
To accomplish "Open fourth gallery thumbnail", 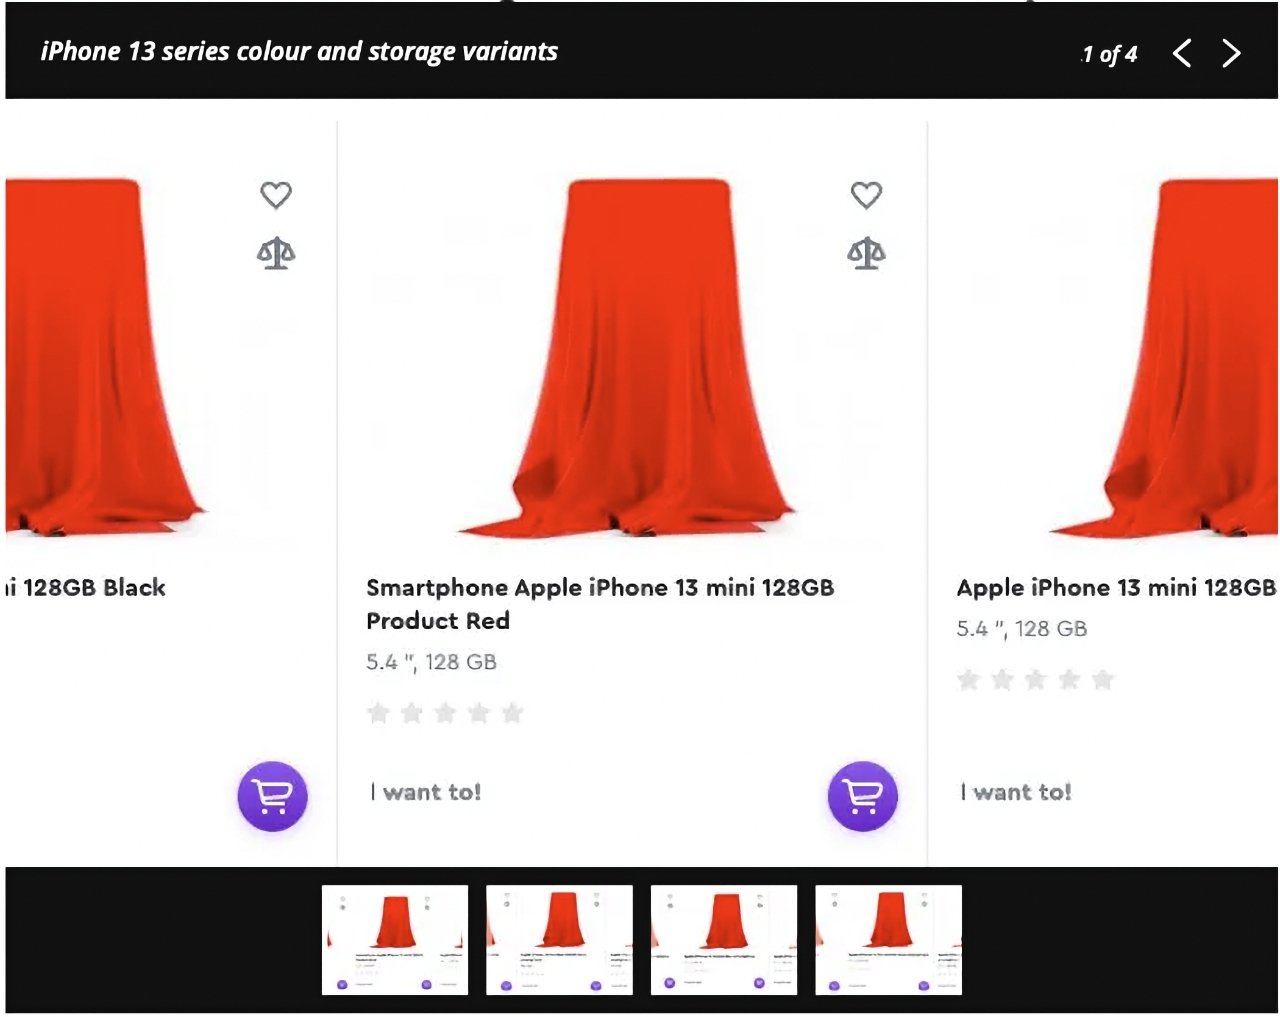I will tap(888, 940).
